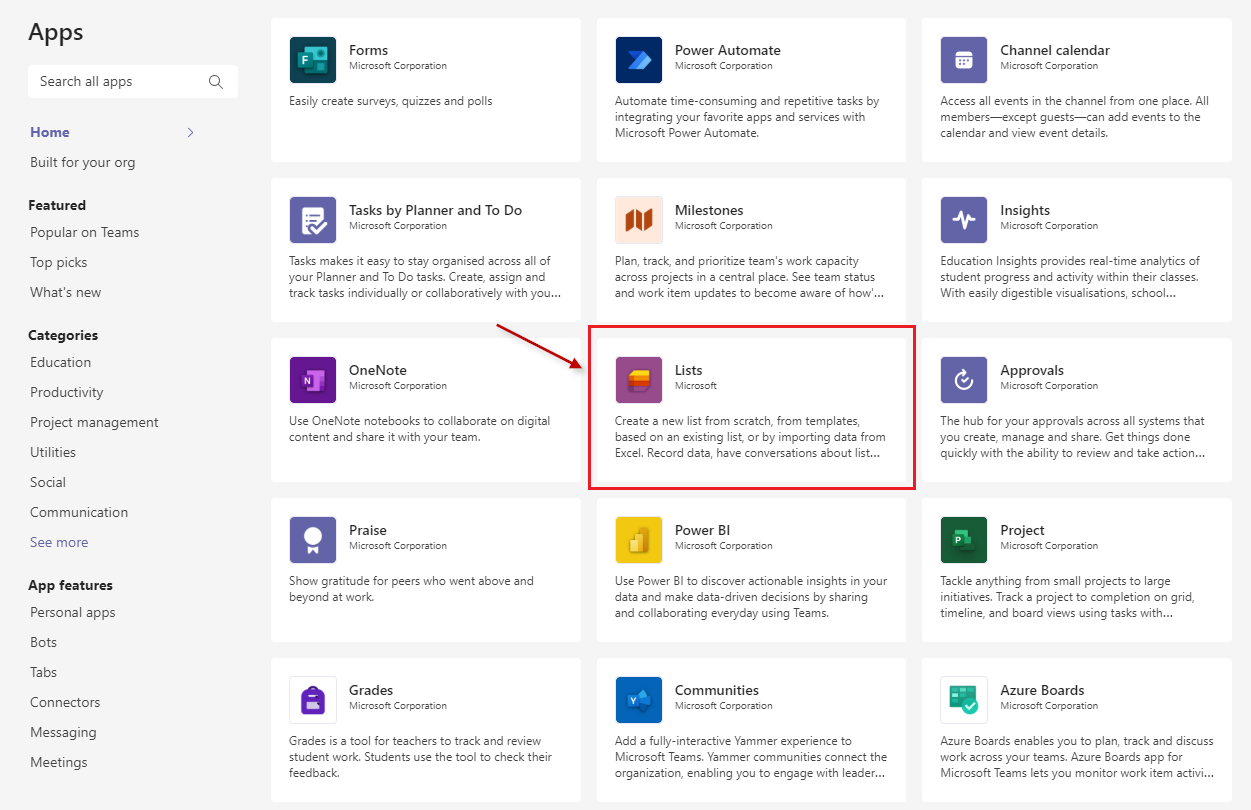Click the Lists title text

[x=689, y=370]
